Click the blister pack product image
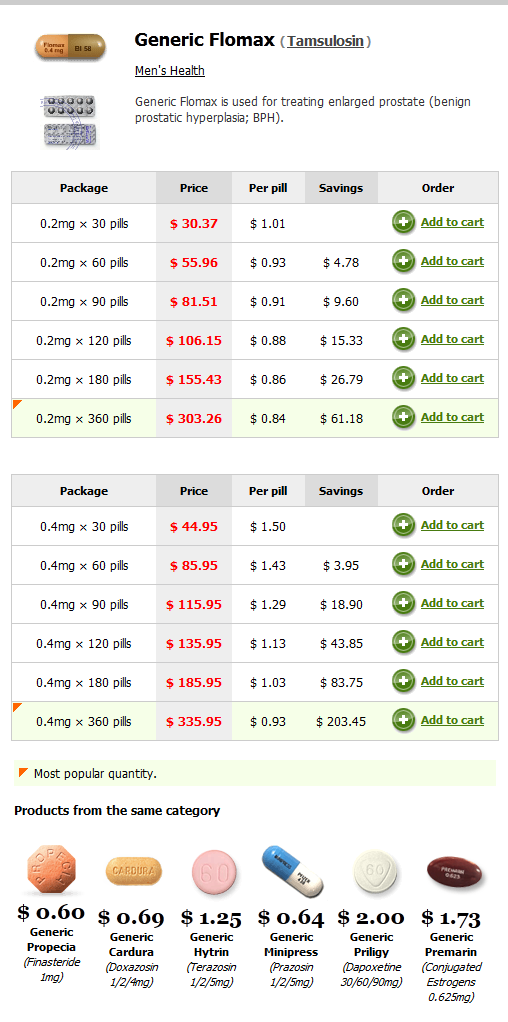This screenshot has width=508, height=1022. click(70, 121)
